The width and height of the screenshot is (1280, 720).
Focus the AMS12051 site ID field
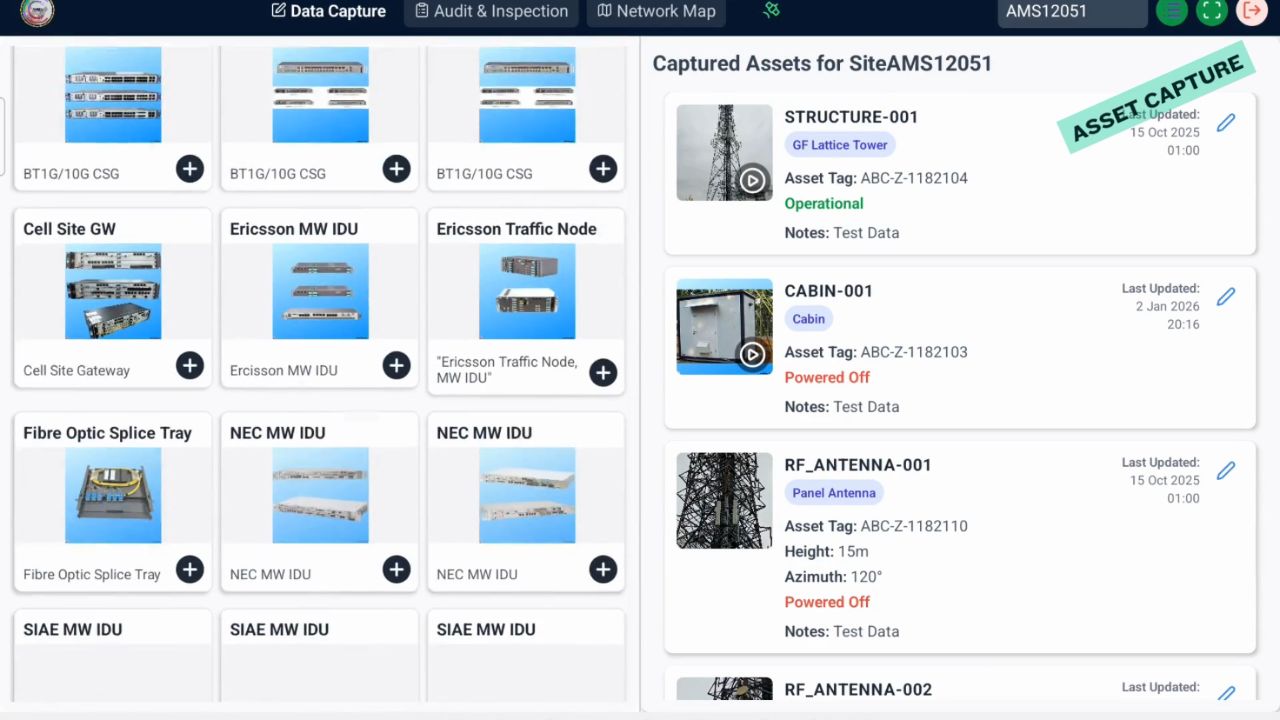tap(1072, 11)
